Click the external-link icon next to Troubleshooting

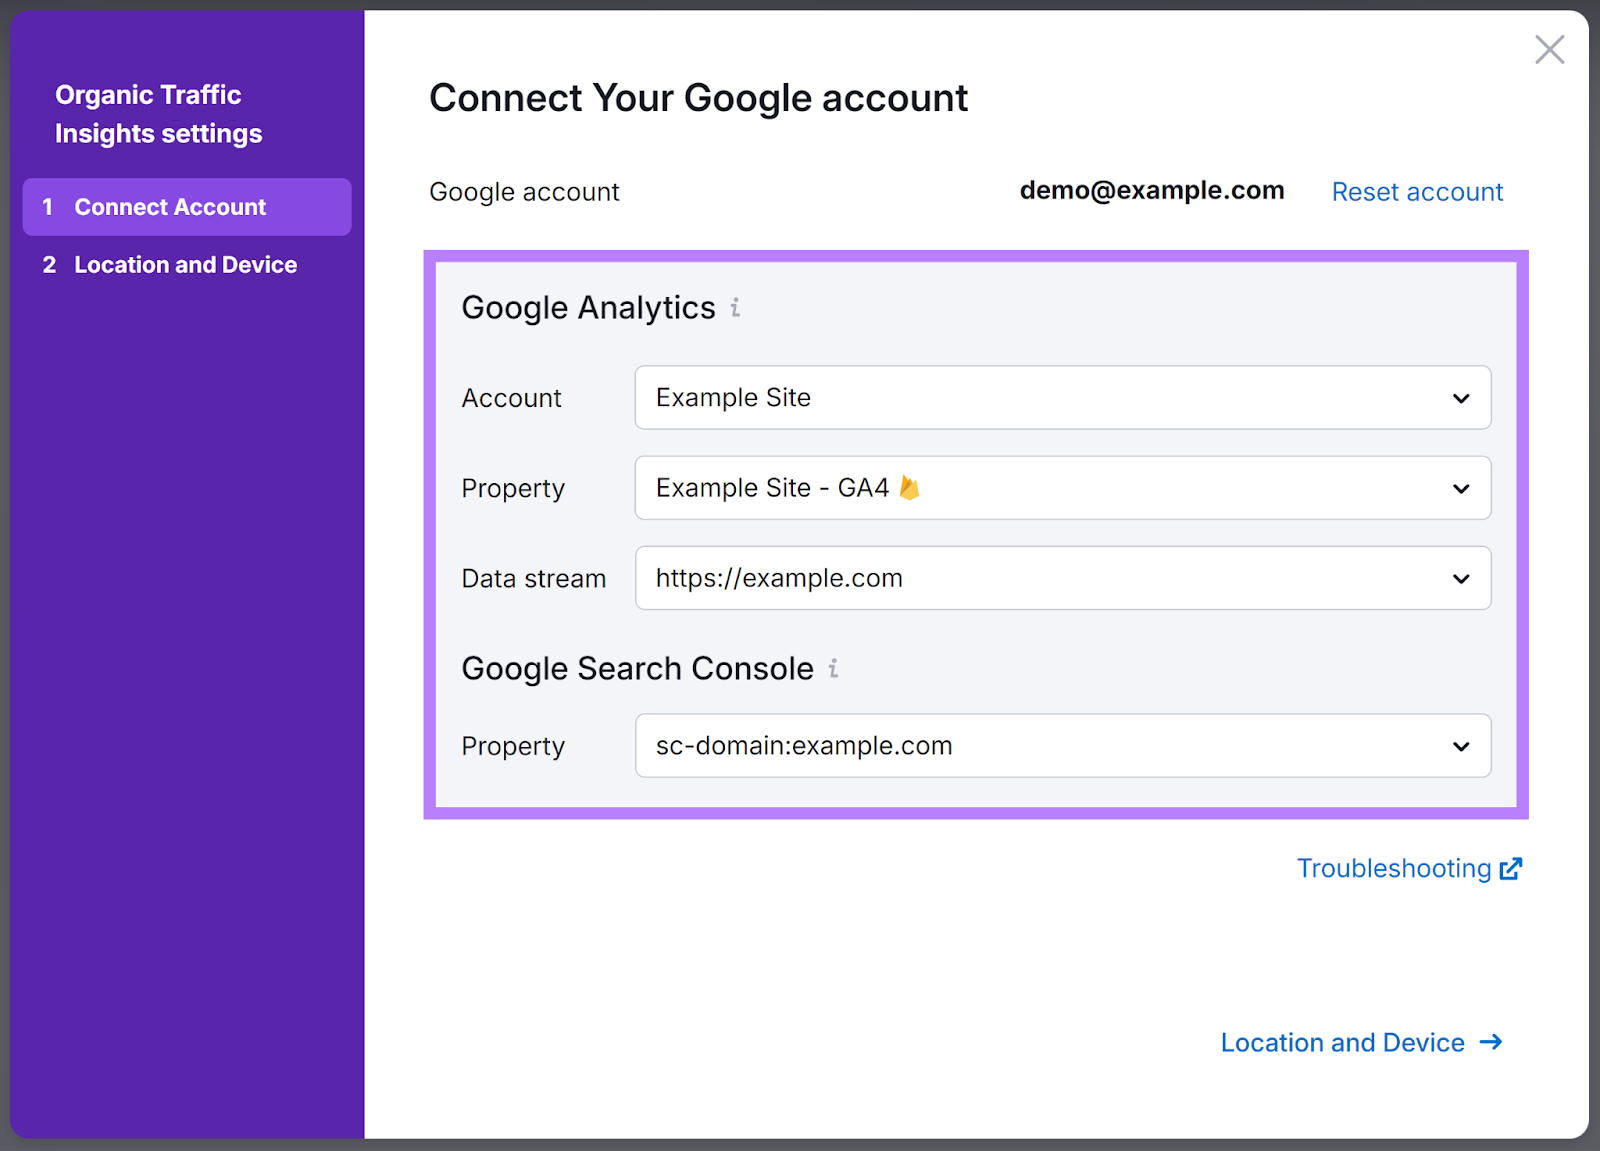[1510, 868]
